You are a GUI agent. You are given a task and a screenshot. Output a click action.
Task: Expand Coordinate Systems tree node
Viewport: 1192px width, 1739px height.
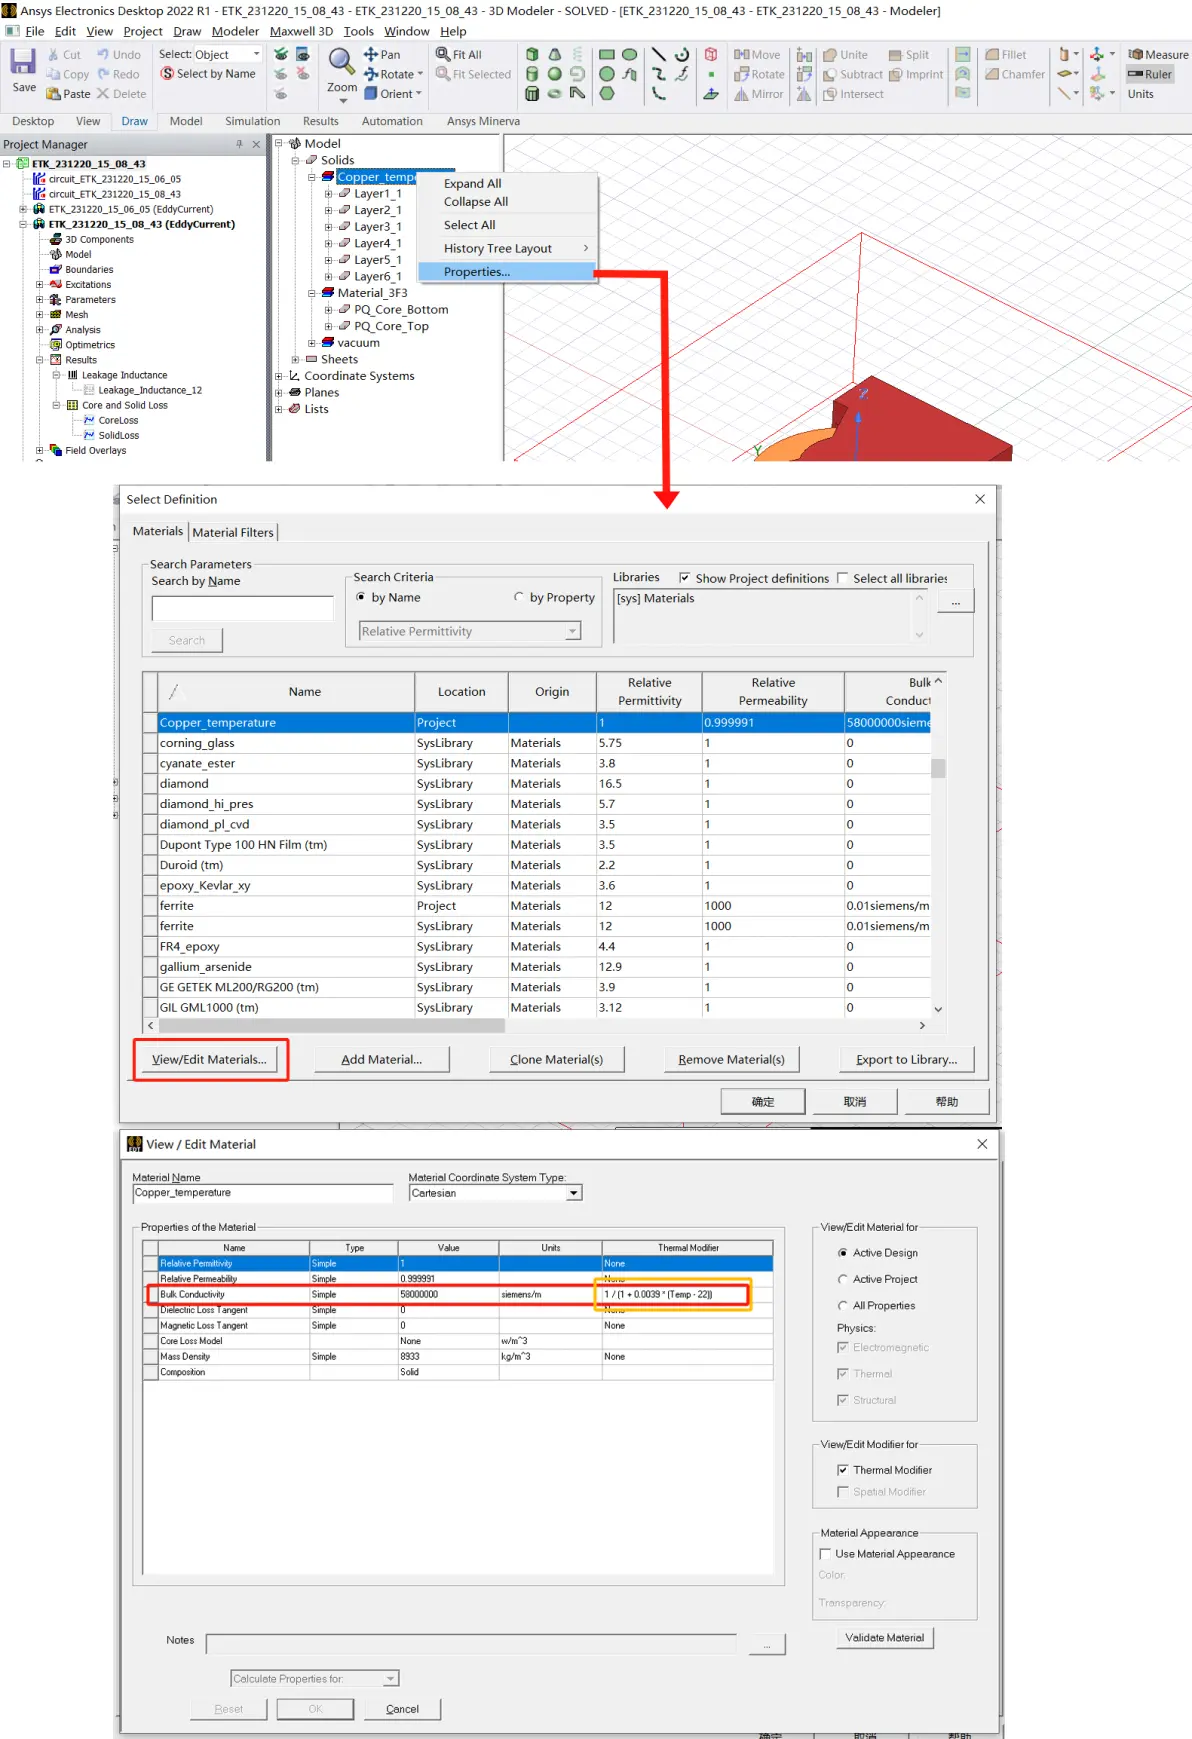(x=279, y=376)
